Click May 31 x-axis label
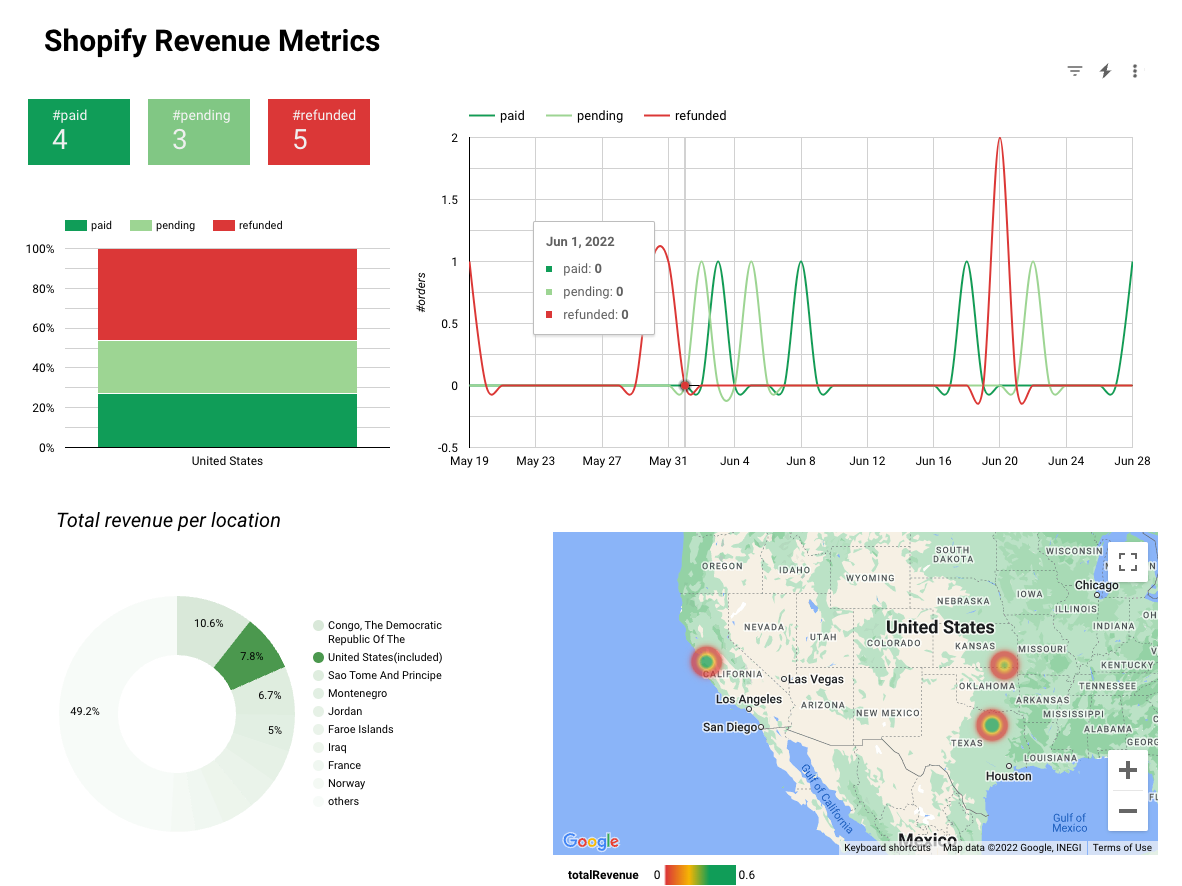Viewport: 1182px width, 886px height. point(668,461)
